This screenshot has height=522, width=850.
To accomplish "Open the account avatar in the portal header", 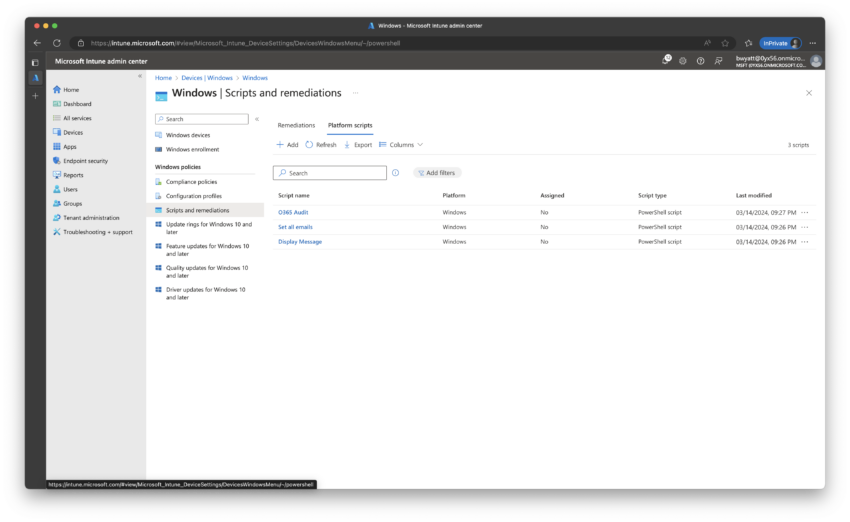I will click(816, 61).
